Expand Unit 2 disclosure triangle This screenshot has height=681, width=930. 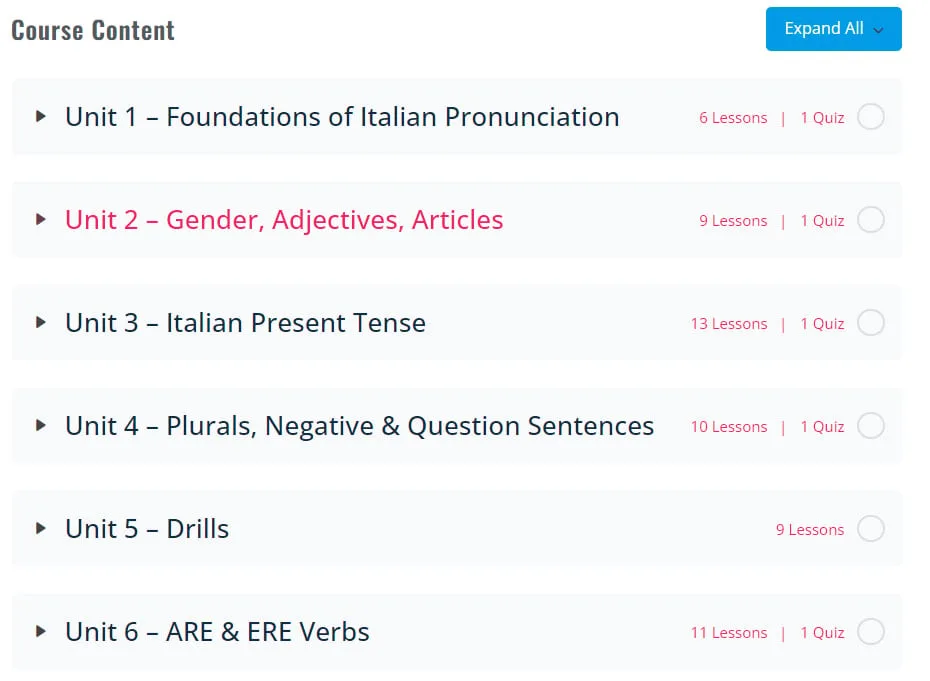click(41, 219)
